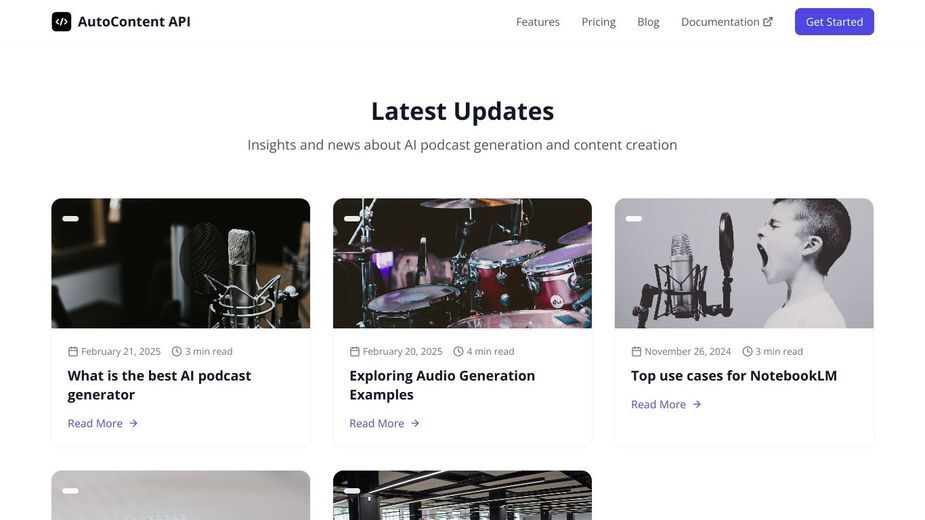The image size is (925, 520).
Task: Click the Get Started button
Action: (834, 22)
